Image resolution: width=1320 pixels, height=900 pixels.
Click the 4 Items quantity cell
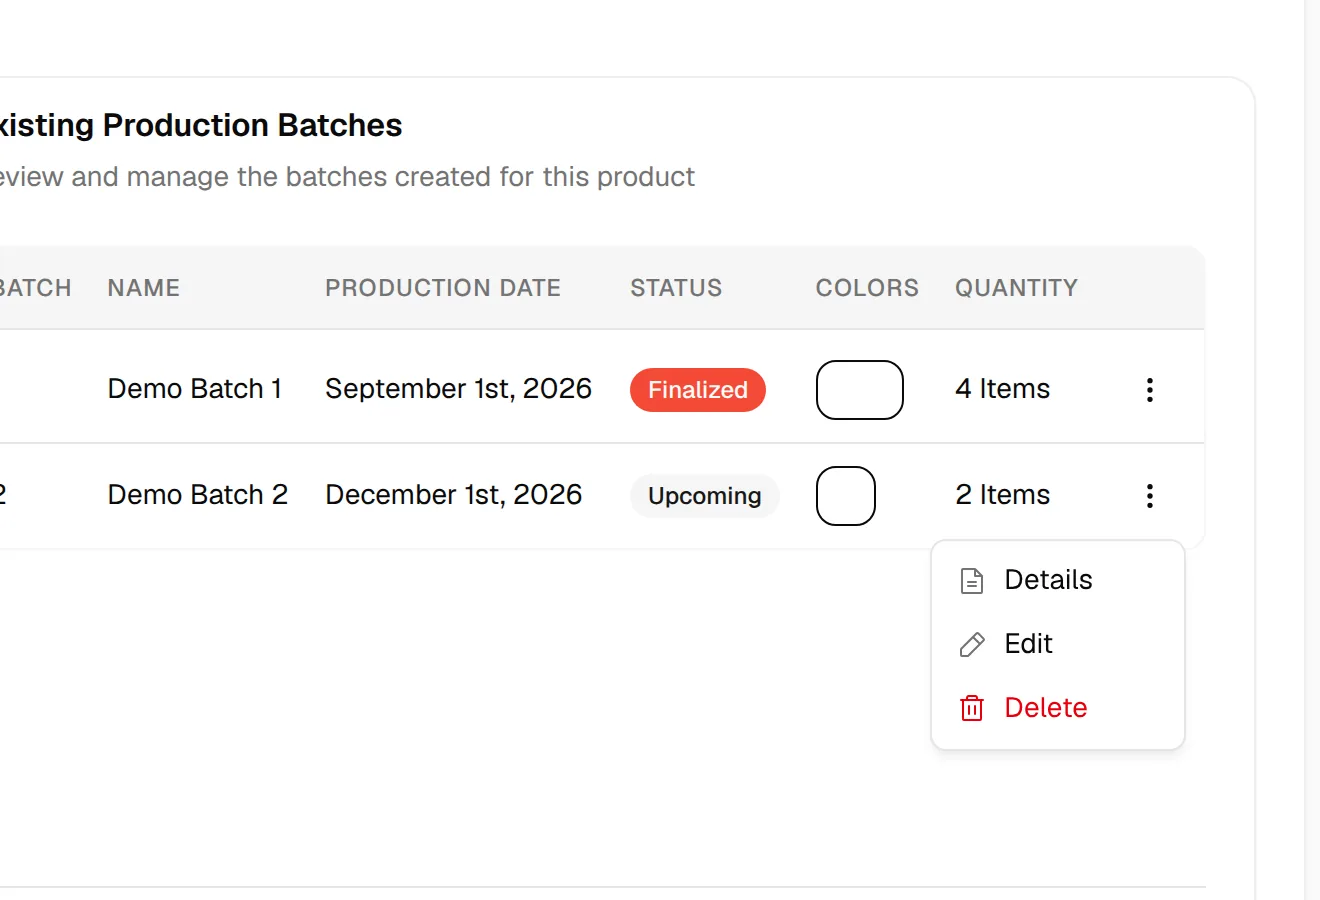pos(1003,389)
